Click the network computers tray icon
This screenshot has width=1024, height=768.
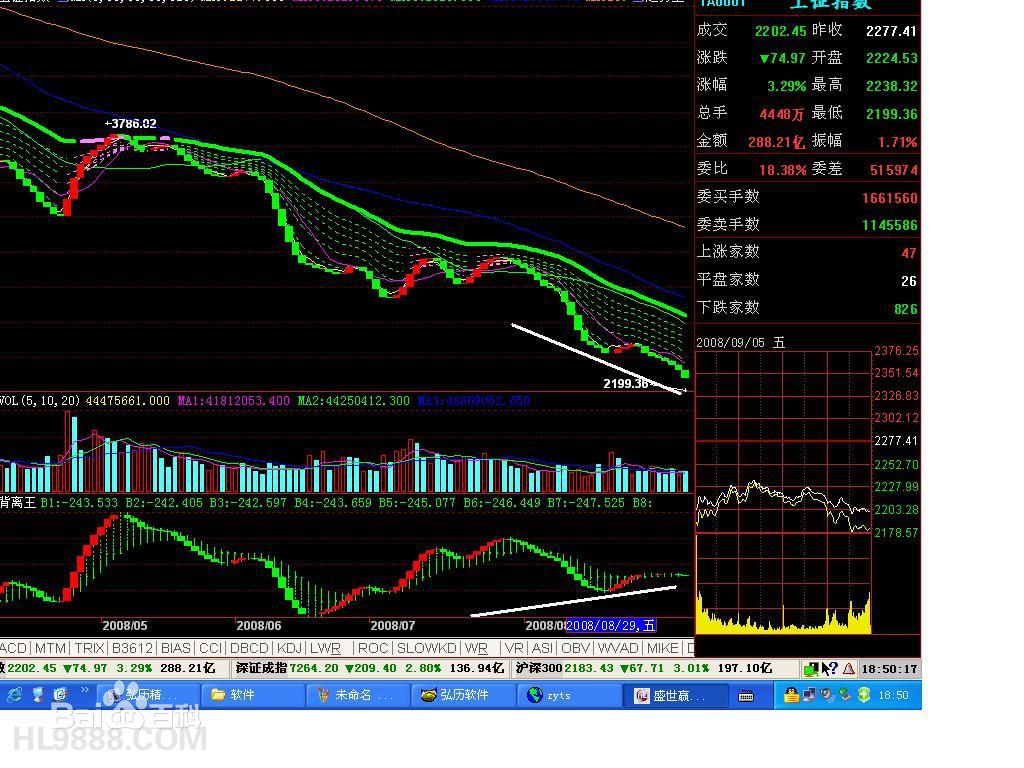(x=809, y=695)
